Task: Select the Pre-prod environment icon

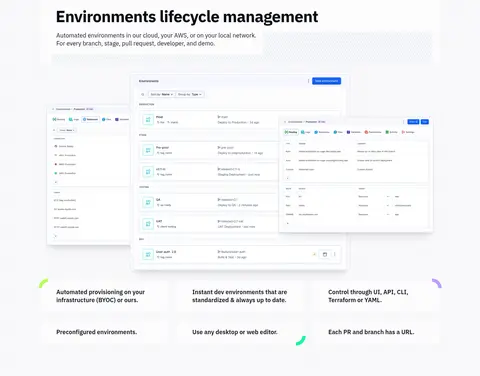Action: point(148,150)
